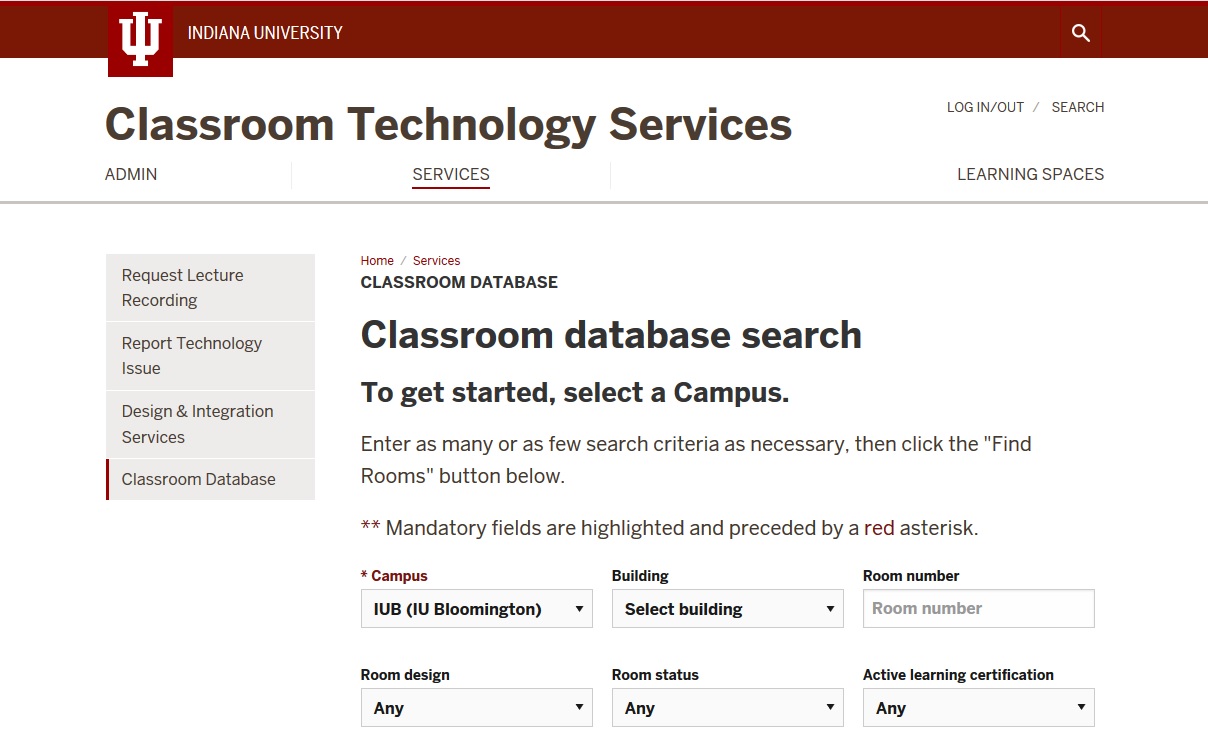1208x753 pixels.
Task: Click the Classroom database search heading
Action: coord(611,335)
